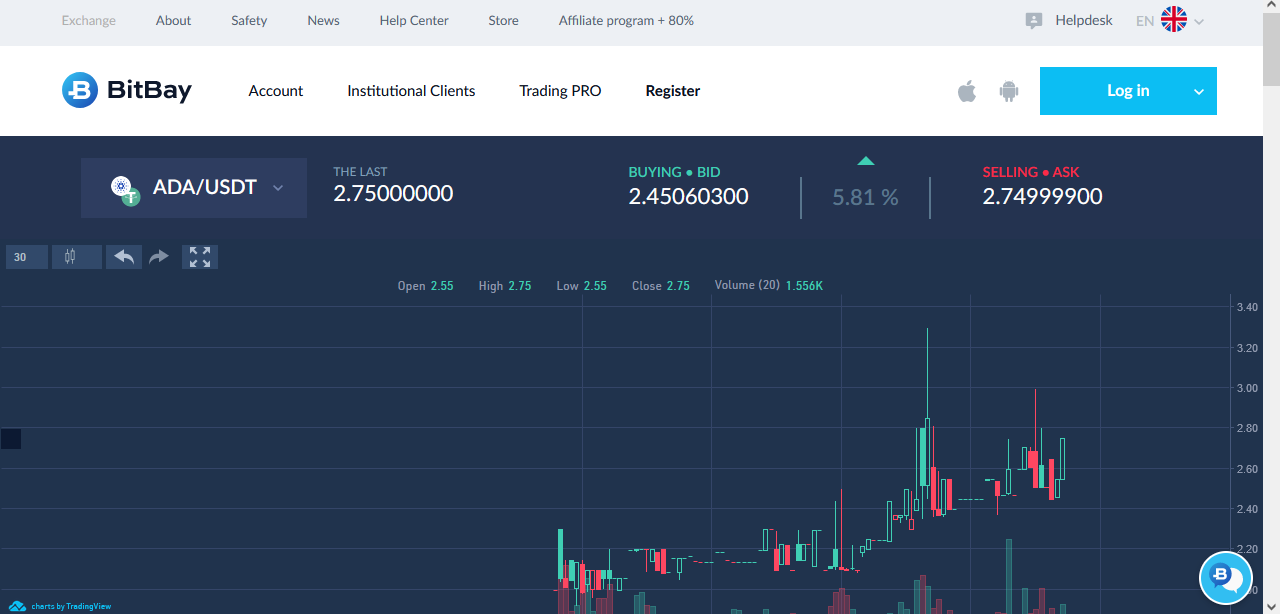
Task: Click the Helpdesk chat icon
Action: (x=1034, y=21)
